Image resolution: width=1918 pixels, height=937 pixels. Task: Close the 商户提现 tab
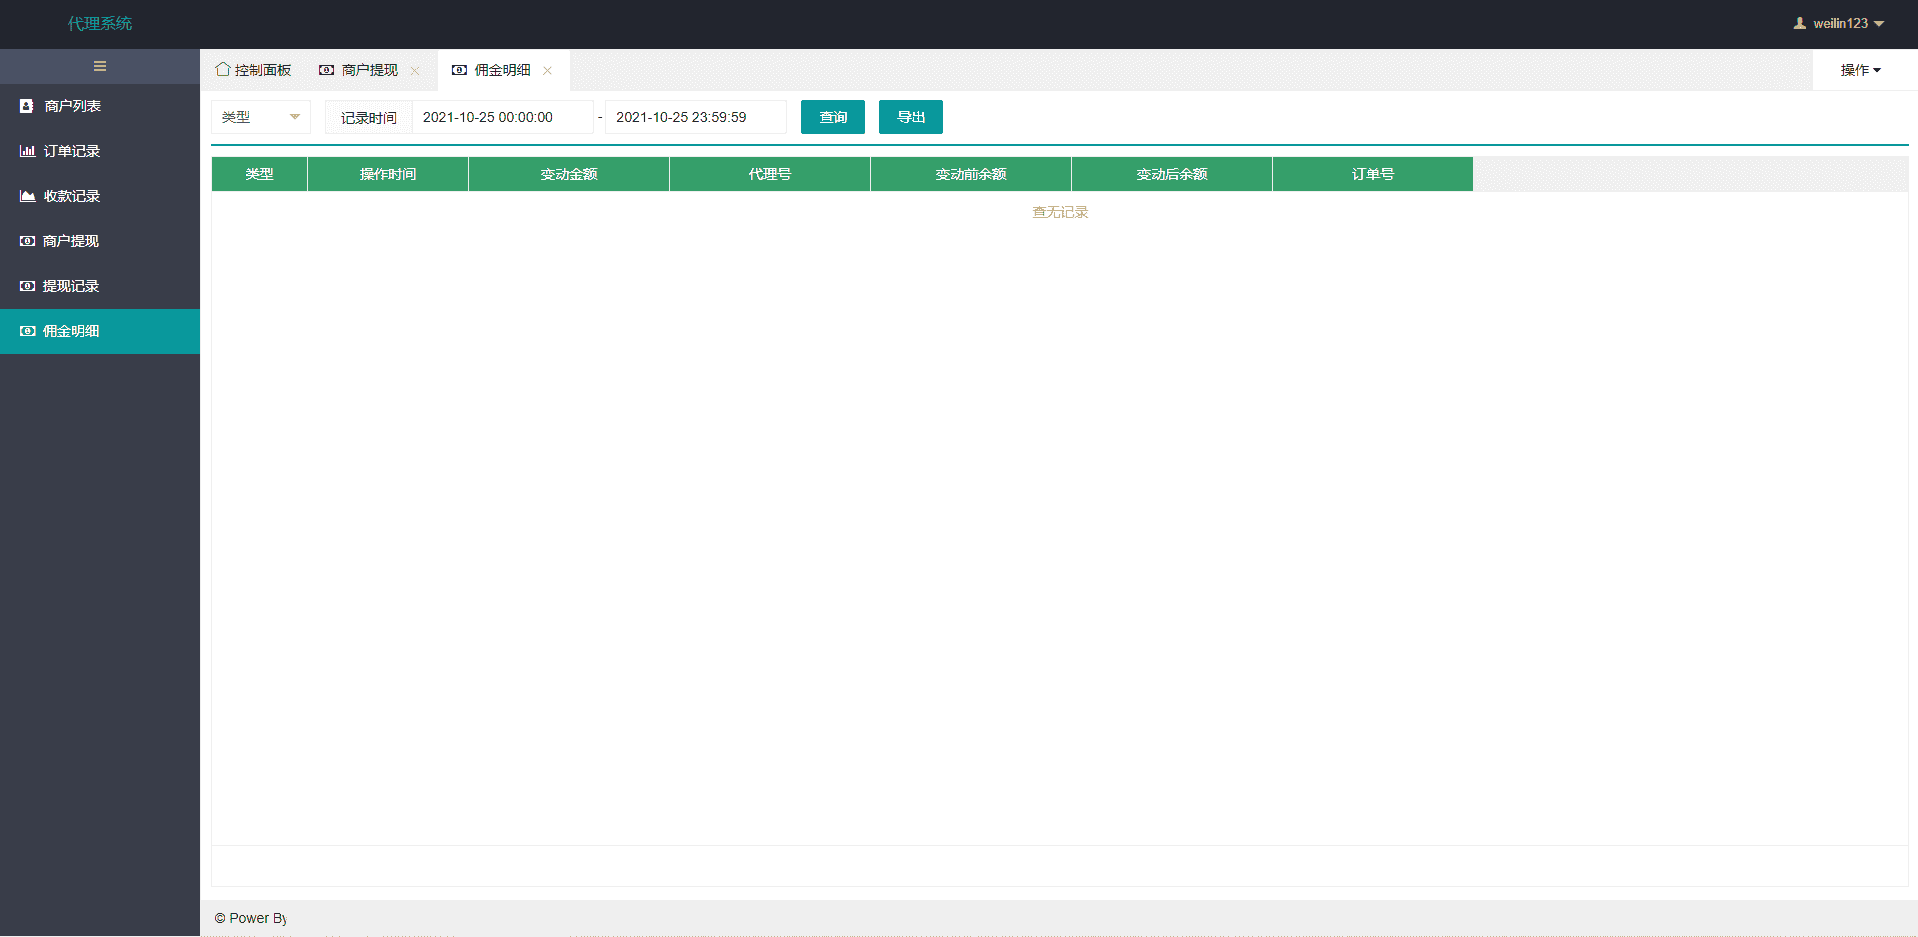click(x=415, y=70)
